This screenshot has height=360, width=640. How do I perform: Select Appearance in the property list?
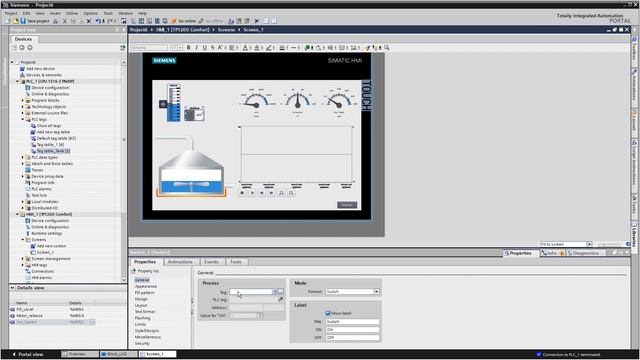(146, 287)
